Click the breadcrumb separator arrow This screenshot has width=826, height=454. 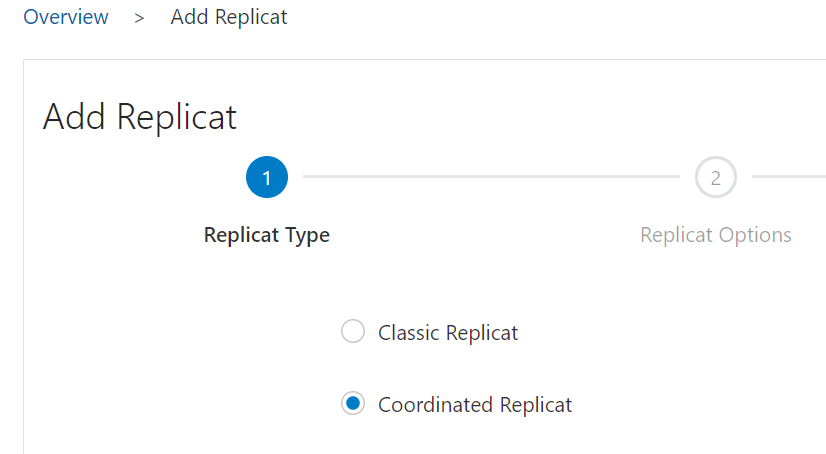point(140,18)
